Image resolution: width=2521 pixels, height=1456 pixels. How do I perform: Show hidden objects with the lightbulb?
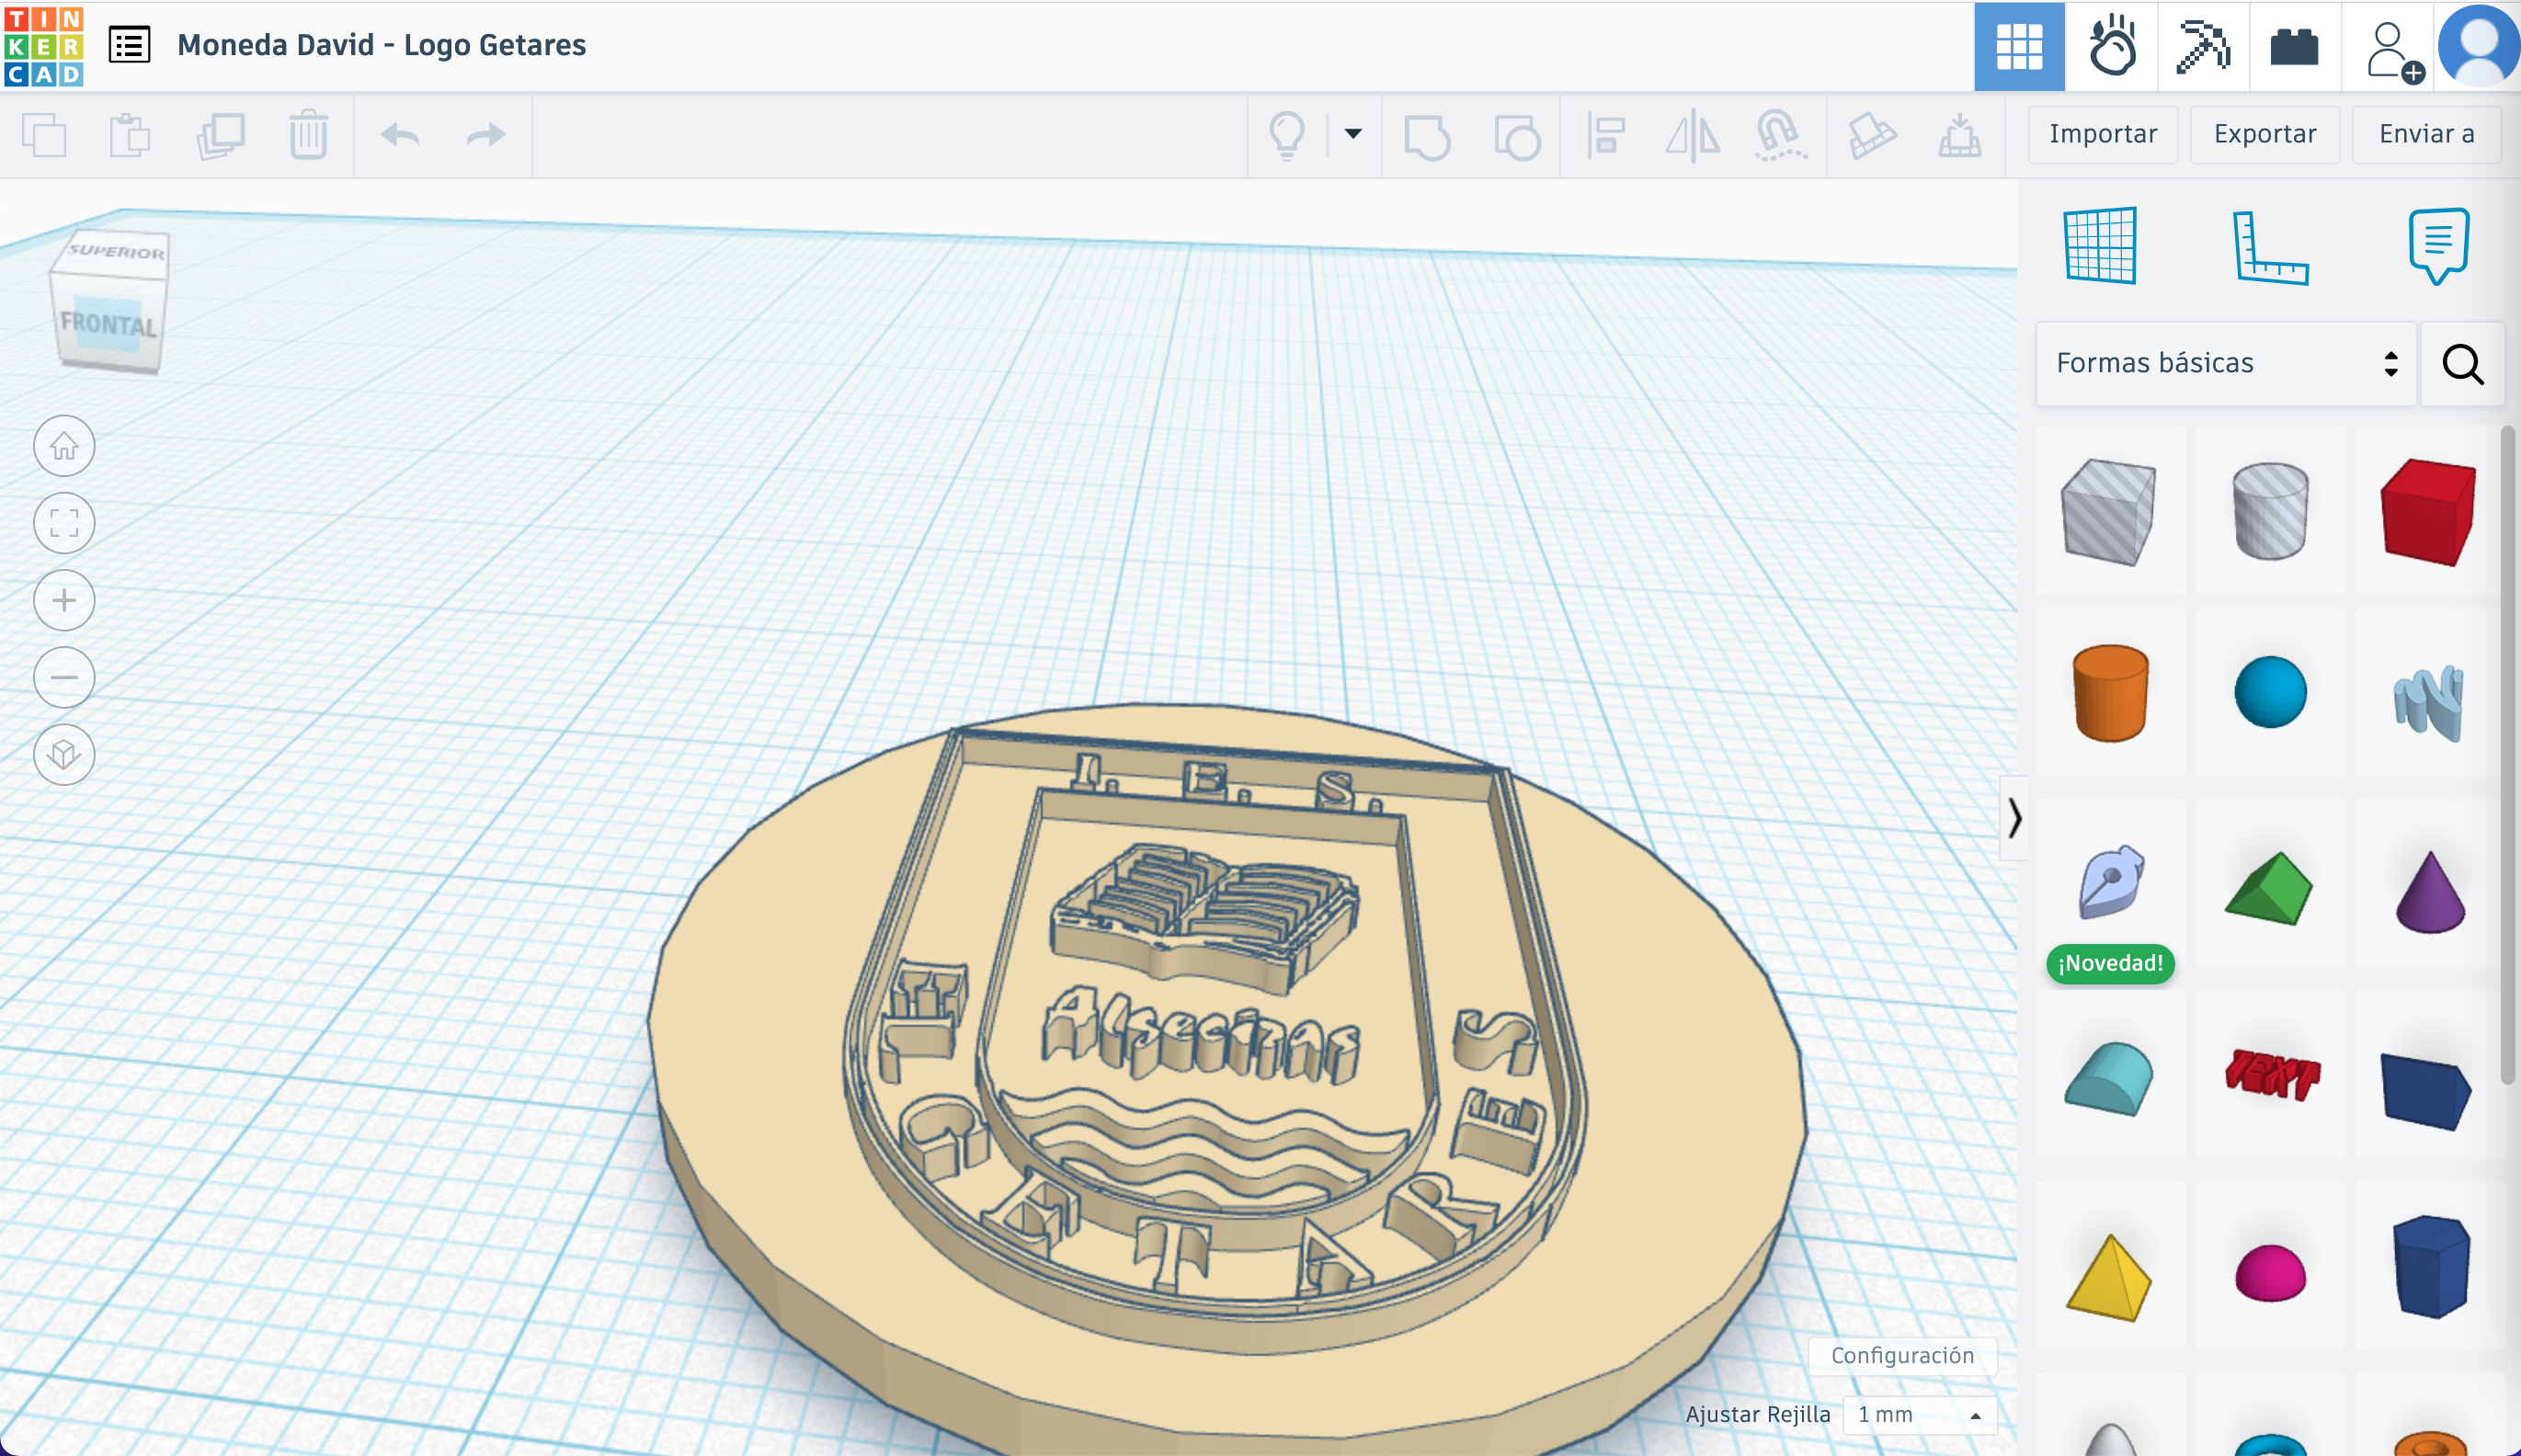click(1288, 135)
